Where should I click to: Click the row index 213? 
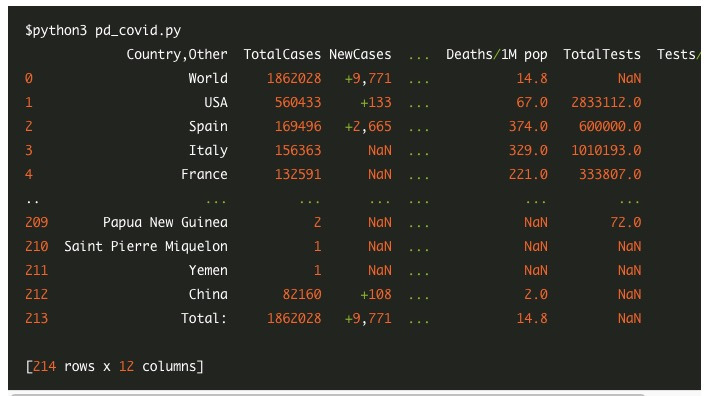[37, 318]
